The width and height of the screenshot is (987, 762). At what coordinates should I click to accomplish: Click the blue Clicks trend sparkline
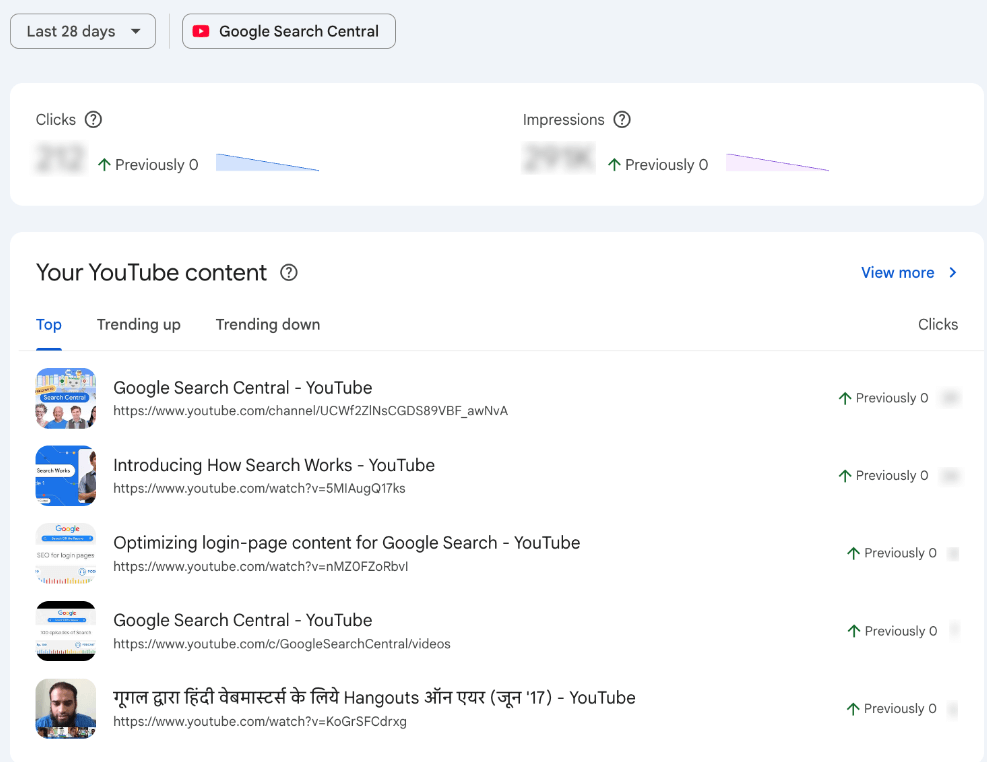click(267, 163)
